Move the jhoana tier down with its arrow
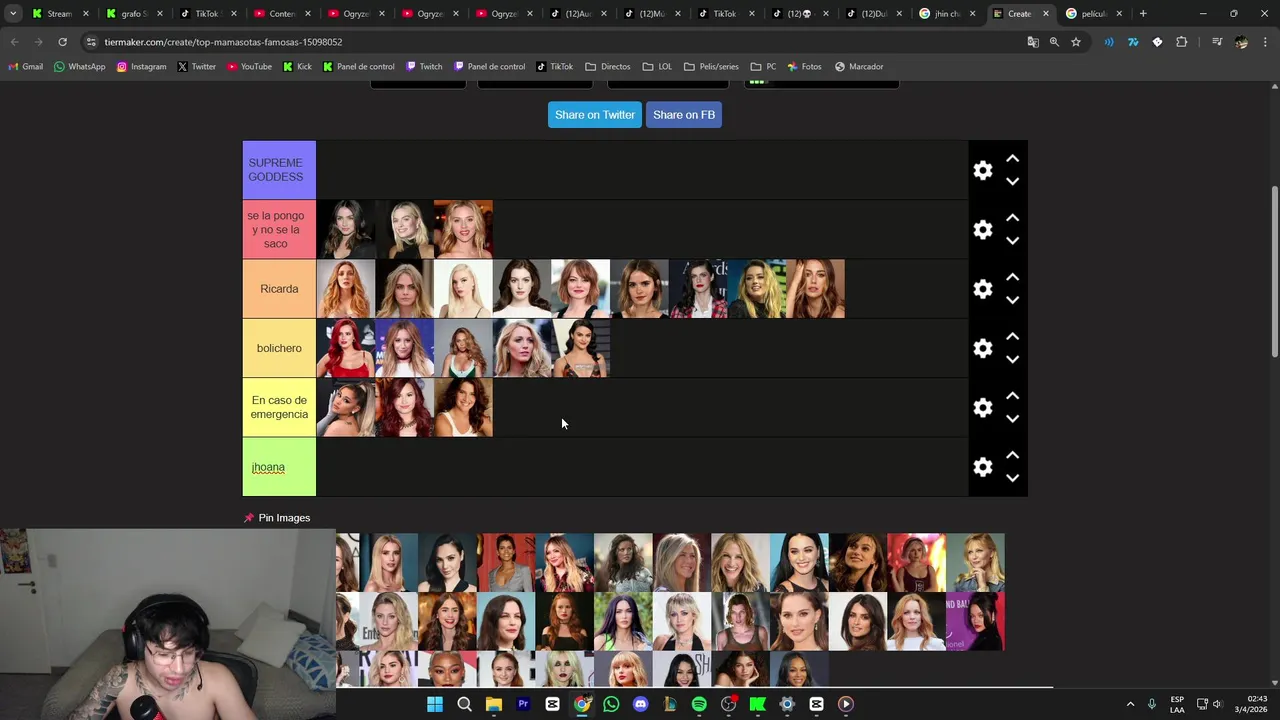The image size is (1280, 720). [x=1012, y=478]
